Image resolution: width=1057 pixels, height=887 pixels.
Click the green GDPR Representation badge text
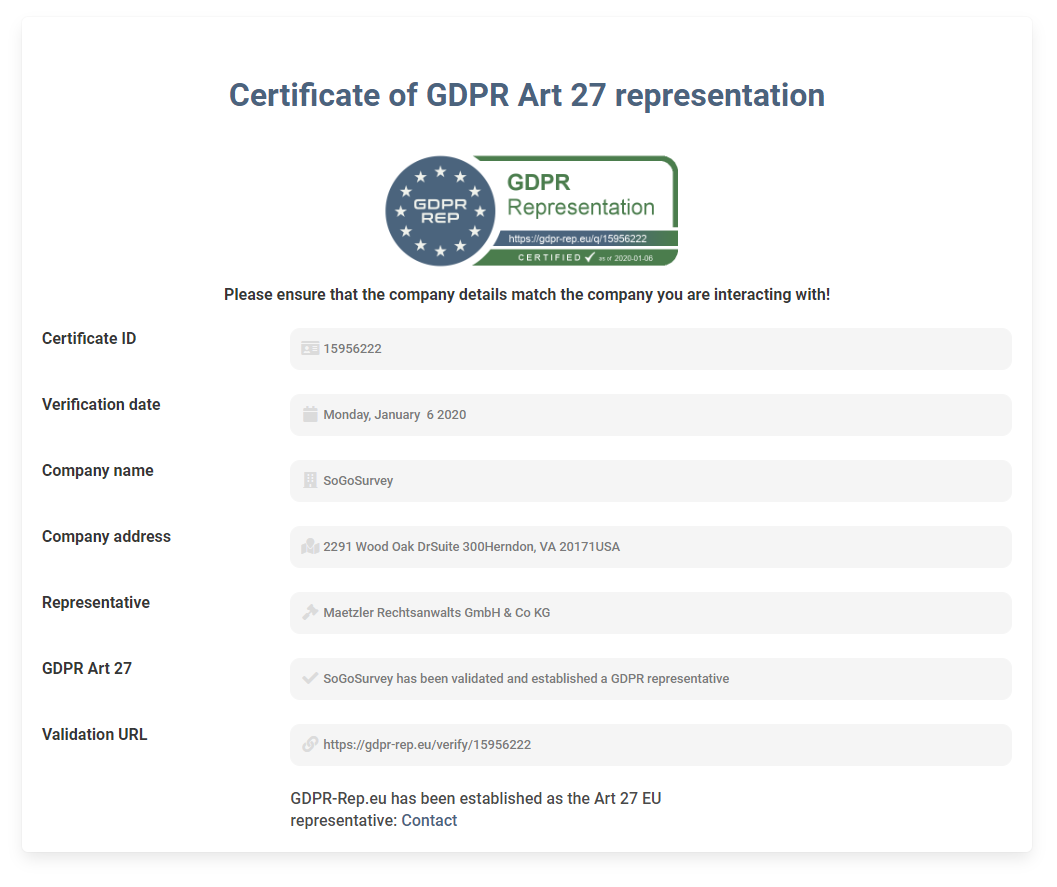(x=580, y=196)
